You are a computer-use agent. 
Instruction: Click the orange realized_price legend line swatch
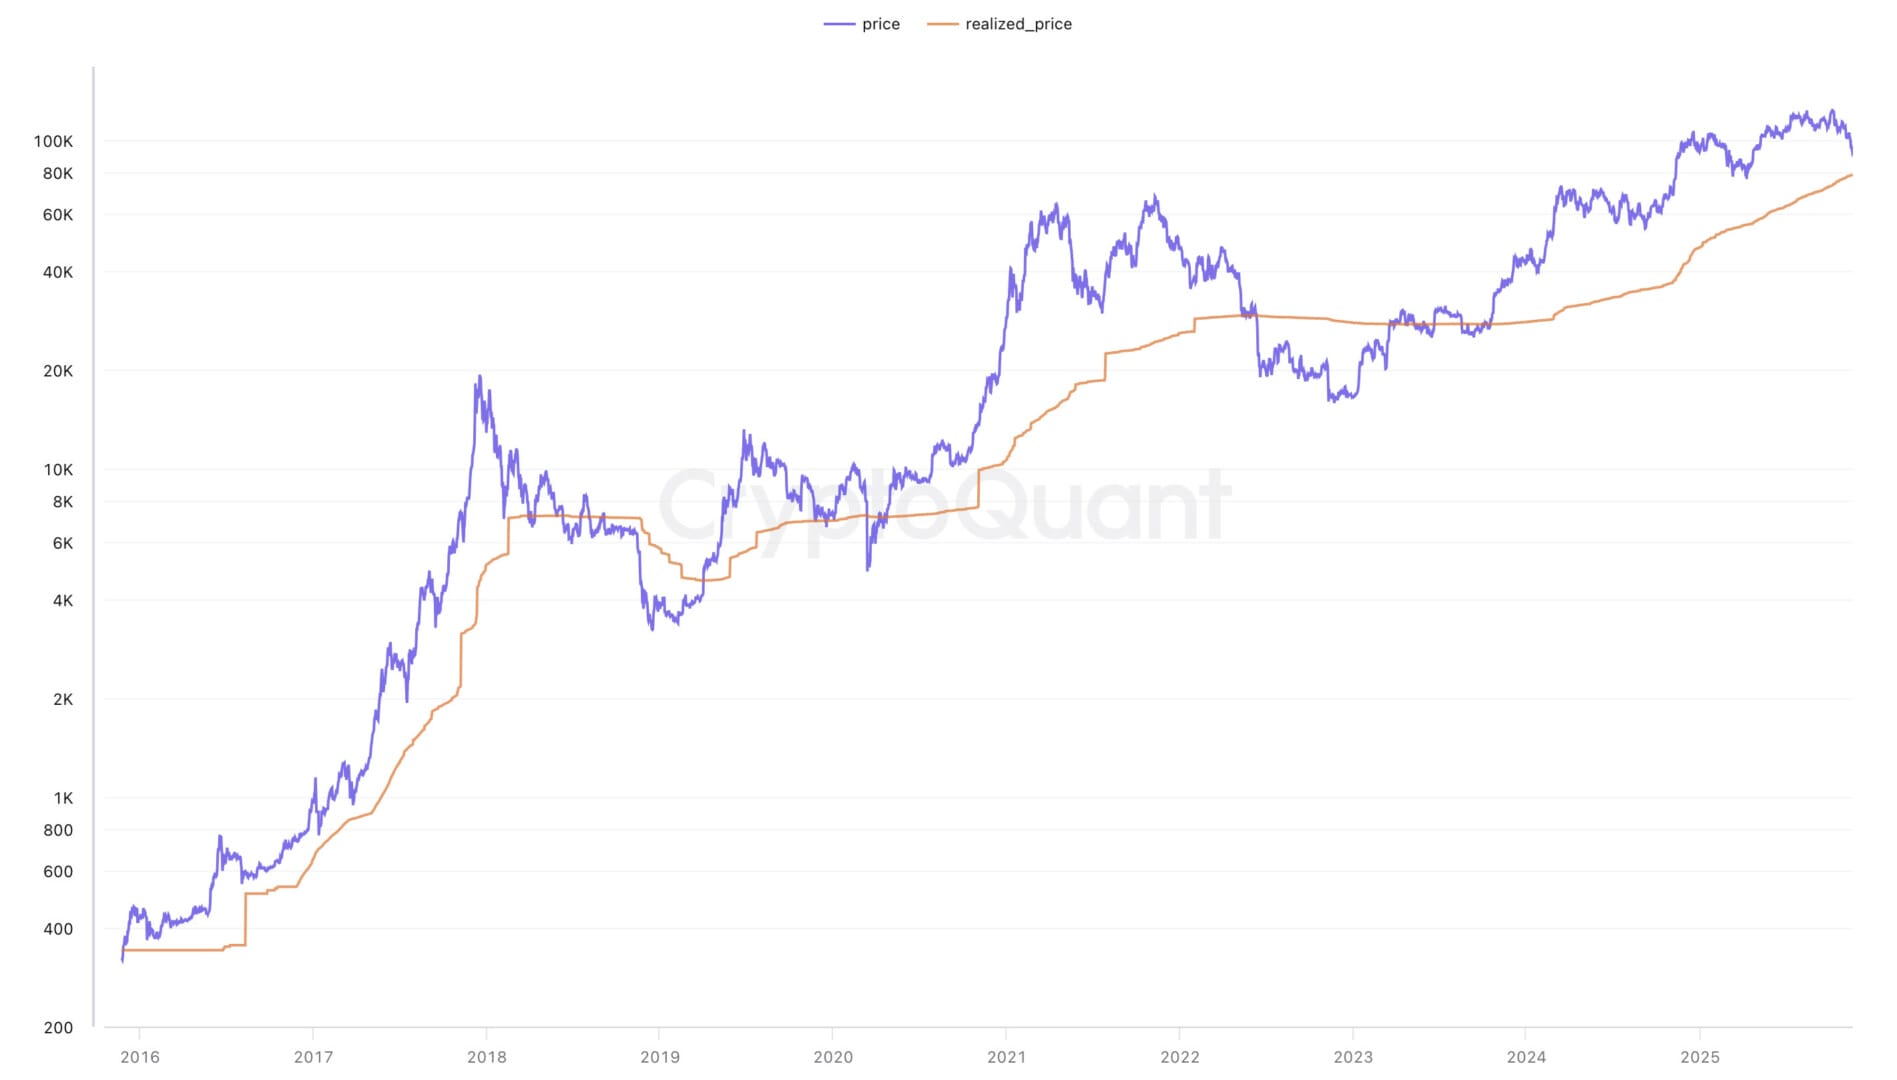[x=942, y=24]
